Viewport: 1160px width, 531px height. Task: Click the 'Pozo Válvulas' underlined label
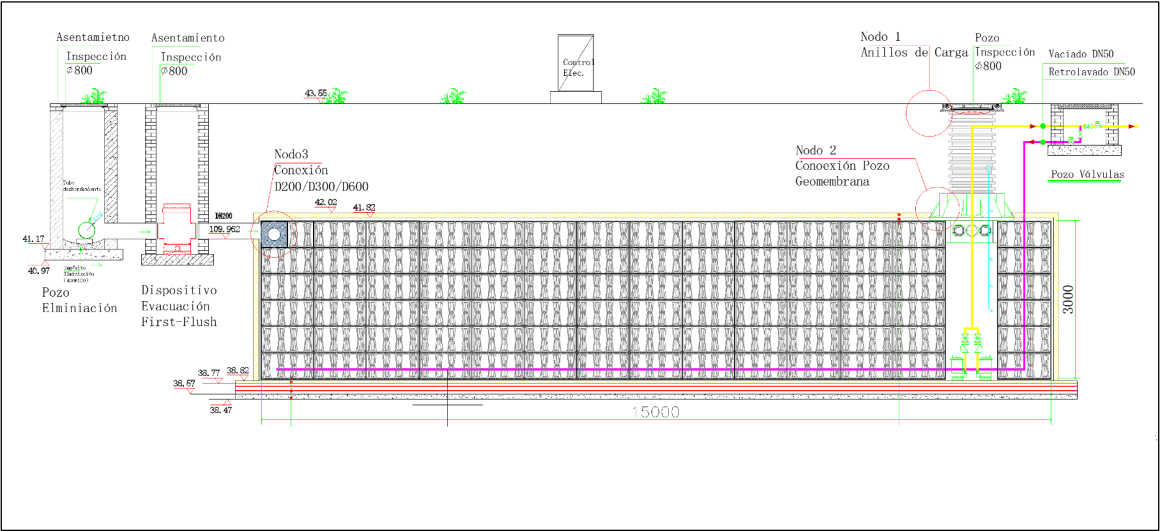click(1086, 175)
